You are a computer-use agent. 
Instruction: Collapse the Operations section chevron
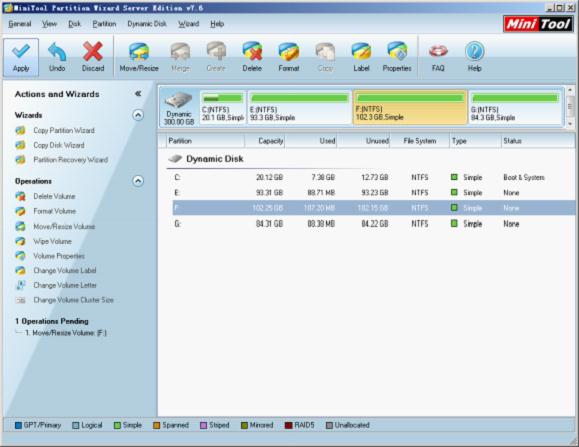pos(138,181)
